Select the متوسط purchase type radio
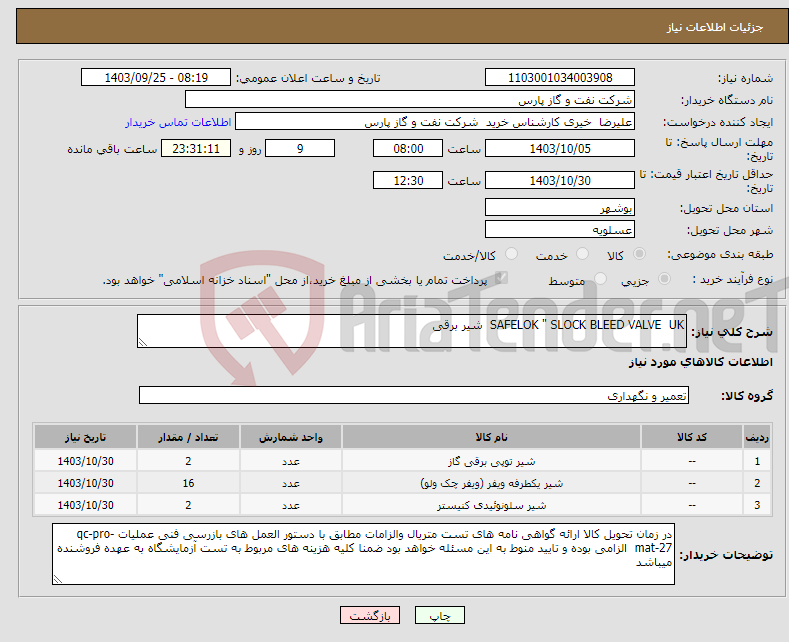 tap(600, 278)
